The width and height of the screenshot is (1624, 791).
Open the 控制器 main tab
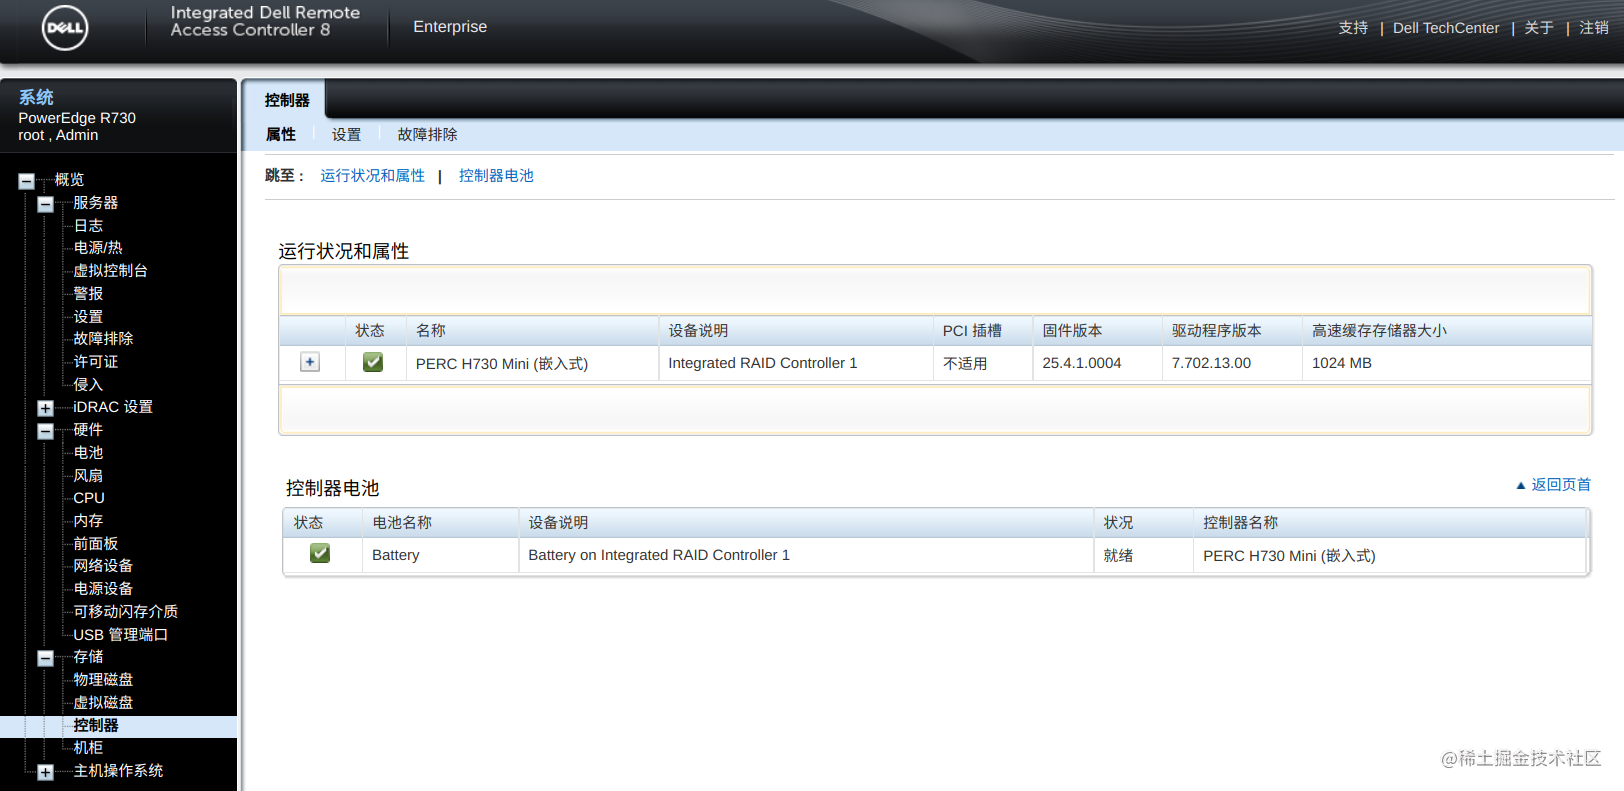(287, 100)
